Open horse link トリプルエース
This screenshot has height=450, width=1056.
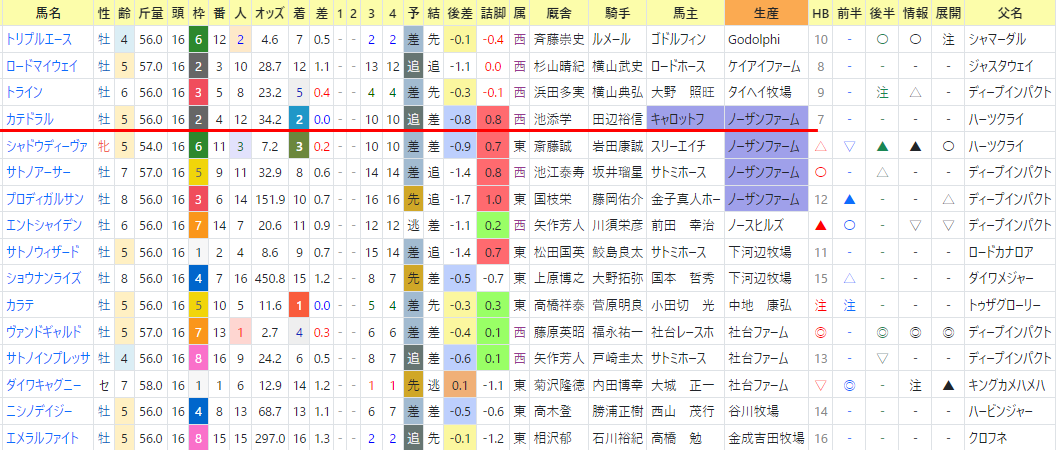[x=38, y=40]
